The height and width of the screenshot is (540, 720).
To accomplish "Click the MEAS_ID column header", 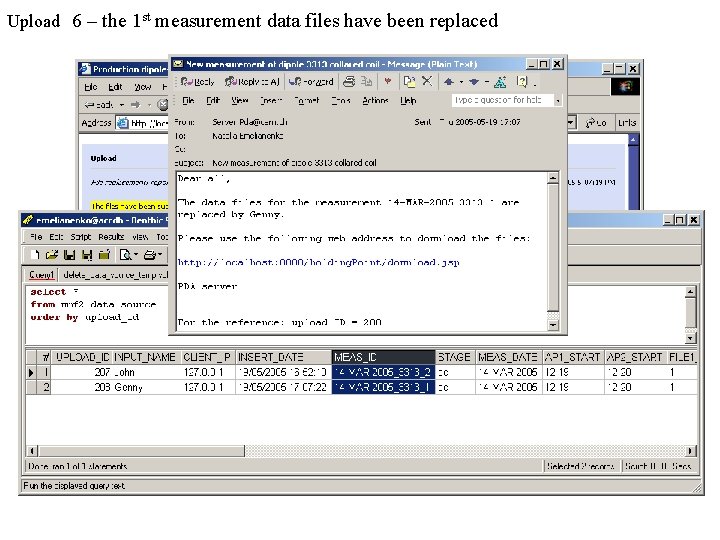I will pyautogui.click(x=383, y=357).
